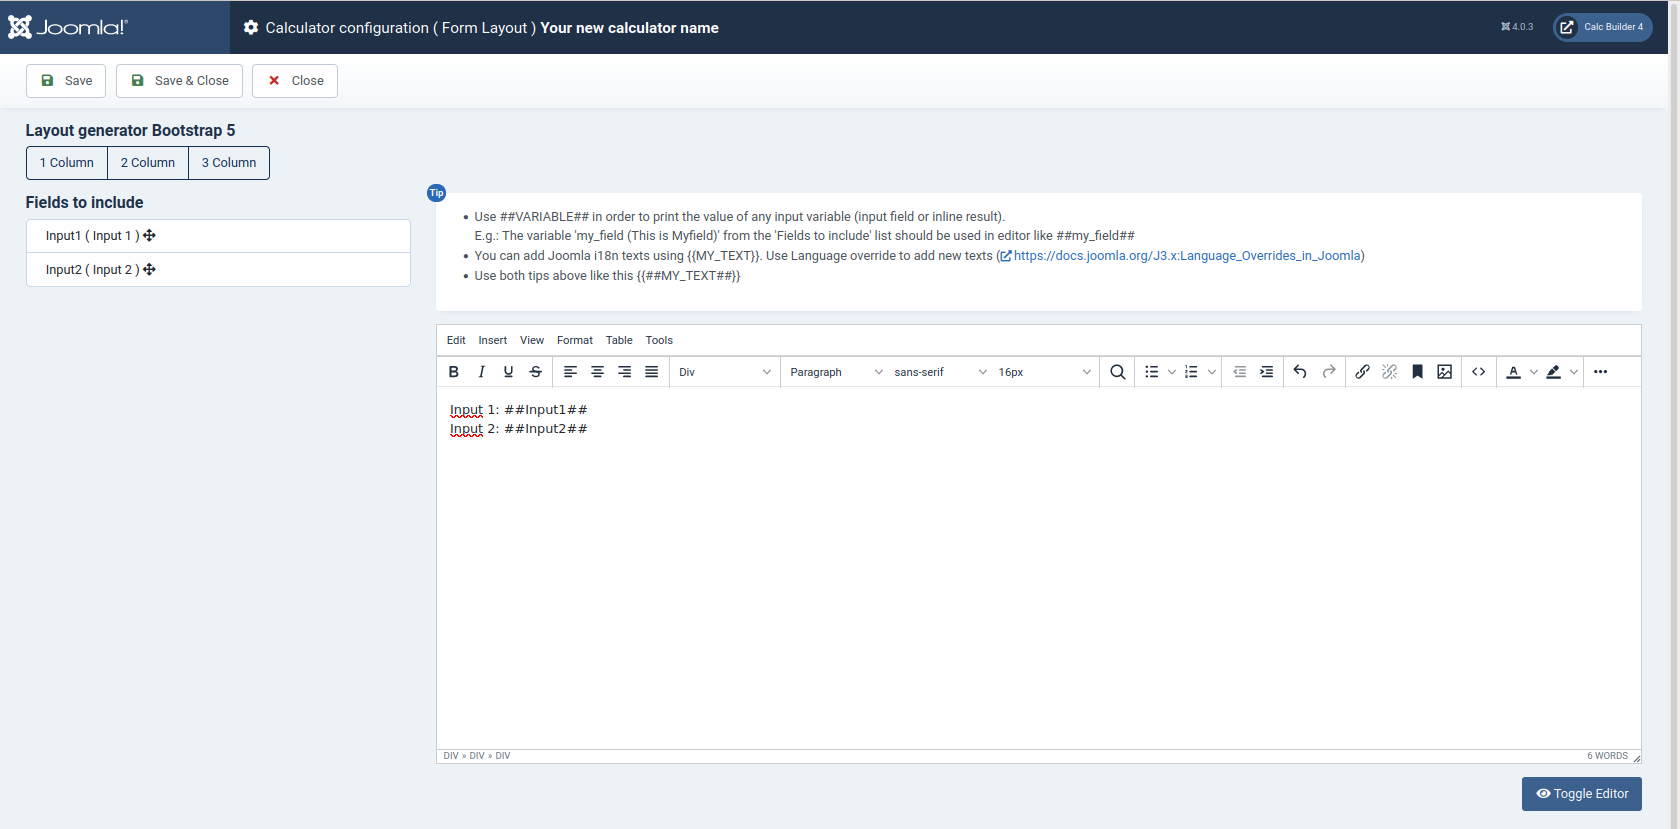Generate a 2 Column layout
Screen dimensions: 1680x829
pos(148,163)
